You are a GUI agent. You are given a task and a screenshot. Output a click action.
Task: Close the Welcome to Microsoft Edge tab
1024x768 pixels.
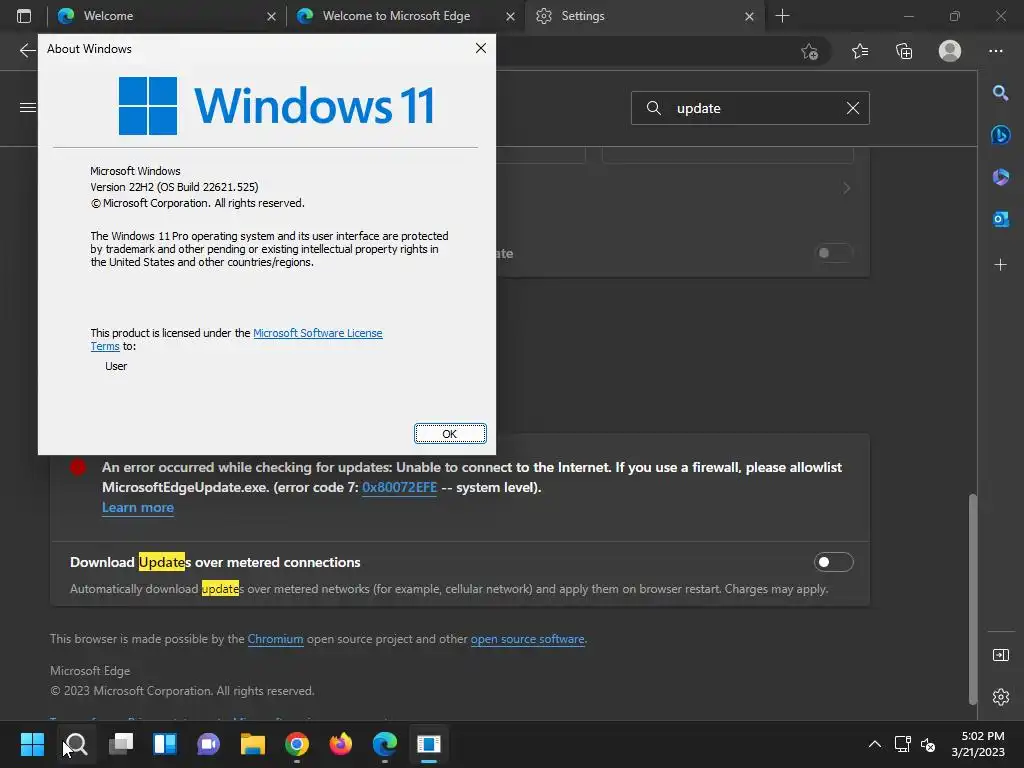click(510, 16)
